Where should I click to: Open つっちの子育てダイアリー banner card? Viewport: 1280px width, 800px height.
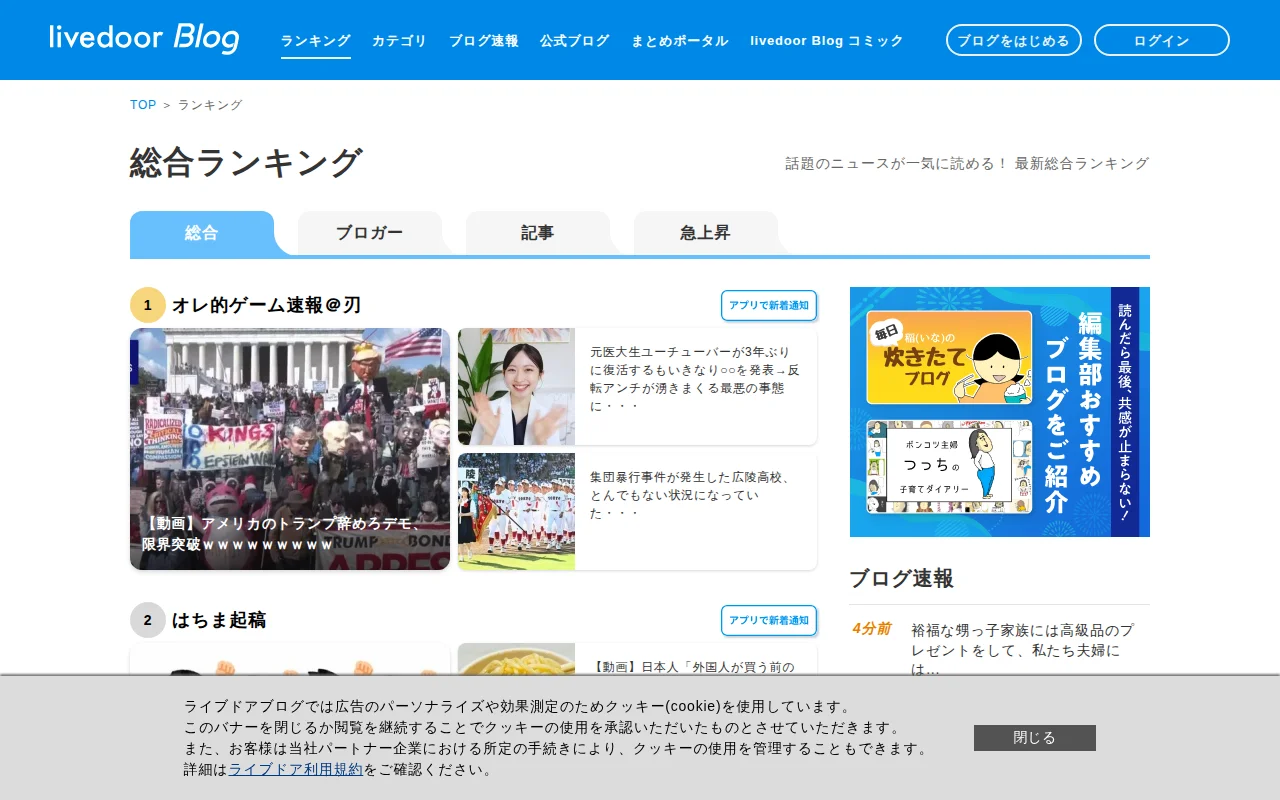click(949, 467)
